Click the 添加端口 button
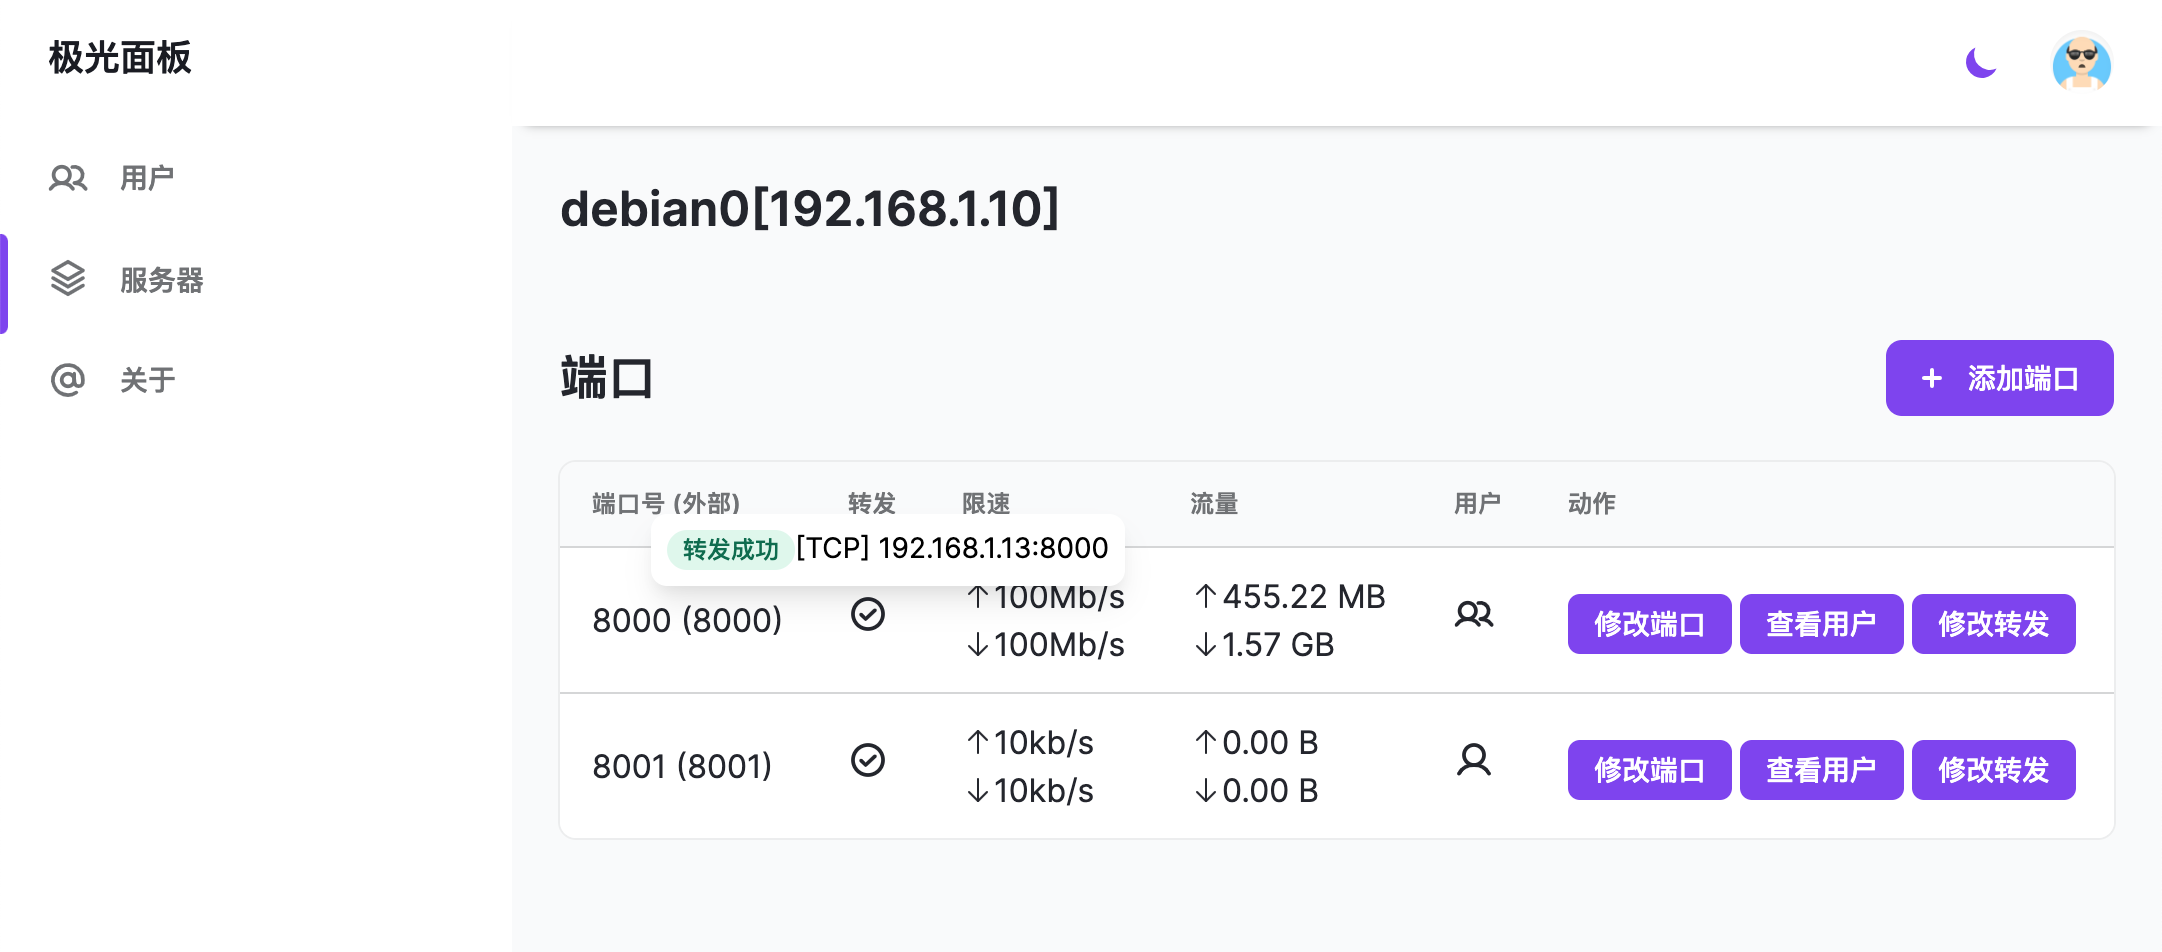The width and height of the screenshot is (2162, 952). pos(1999,378)
